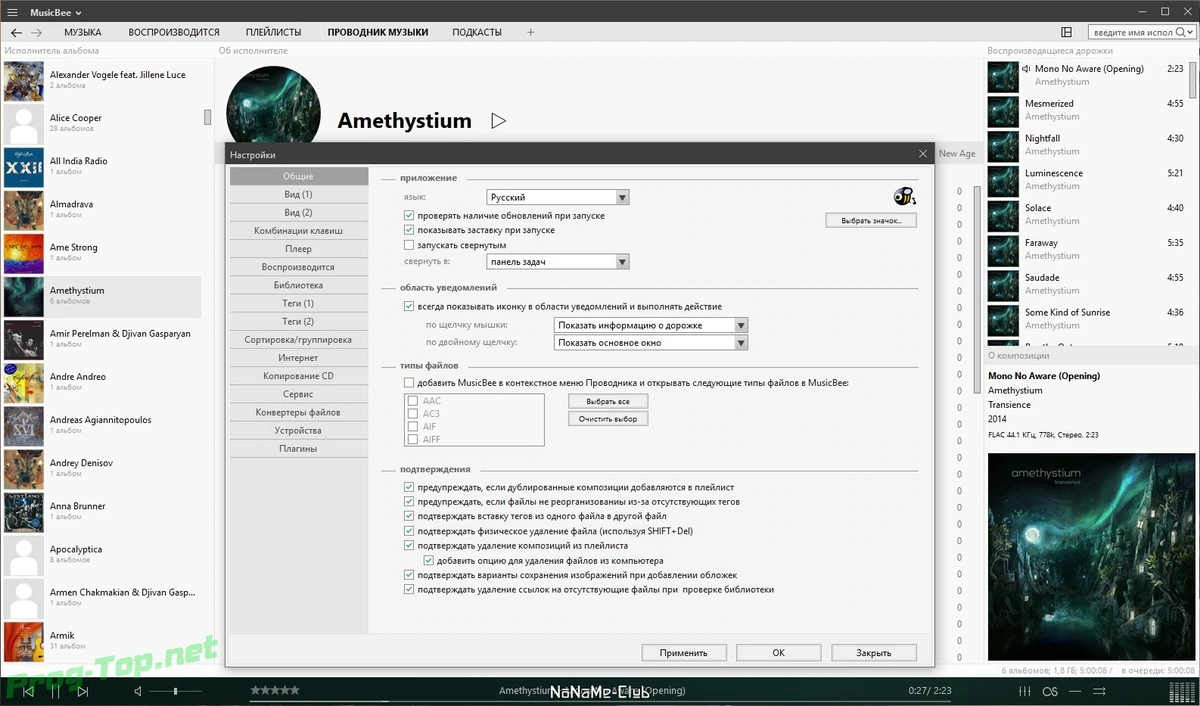Toggle 'добавить опцию для удаления файлов из компьютера'
The image size is (1200, 706).
pos(428,561)
